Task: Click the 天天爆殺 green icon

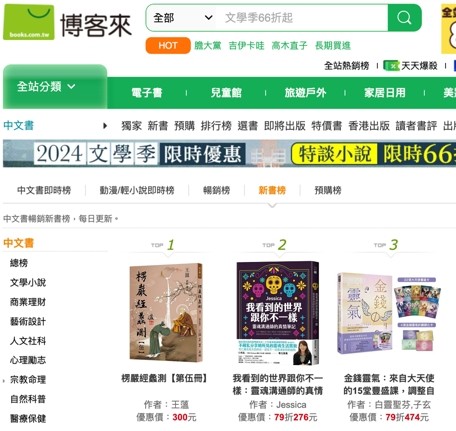Action: pyautogui.click(x=391, y=66)
